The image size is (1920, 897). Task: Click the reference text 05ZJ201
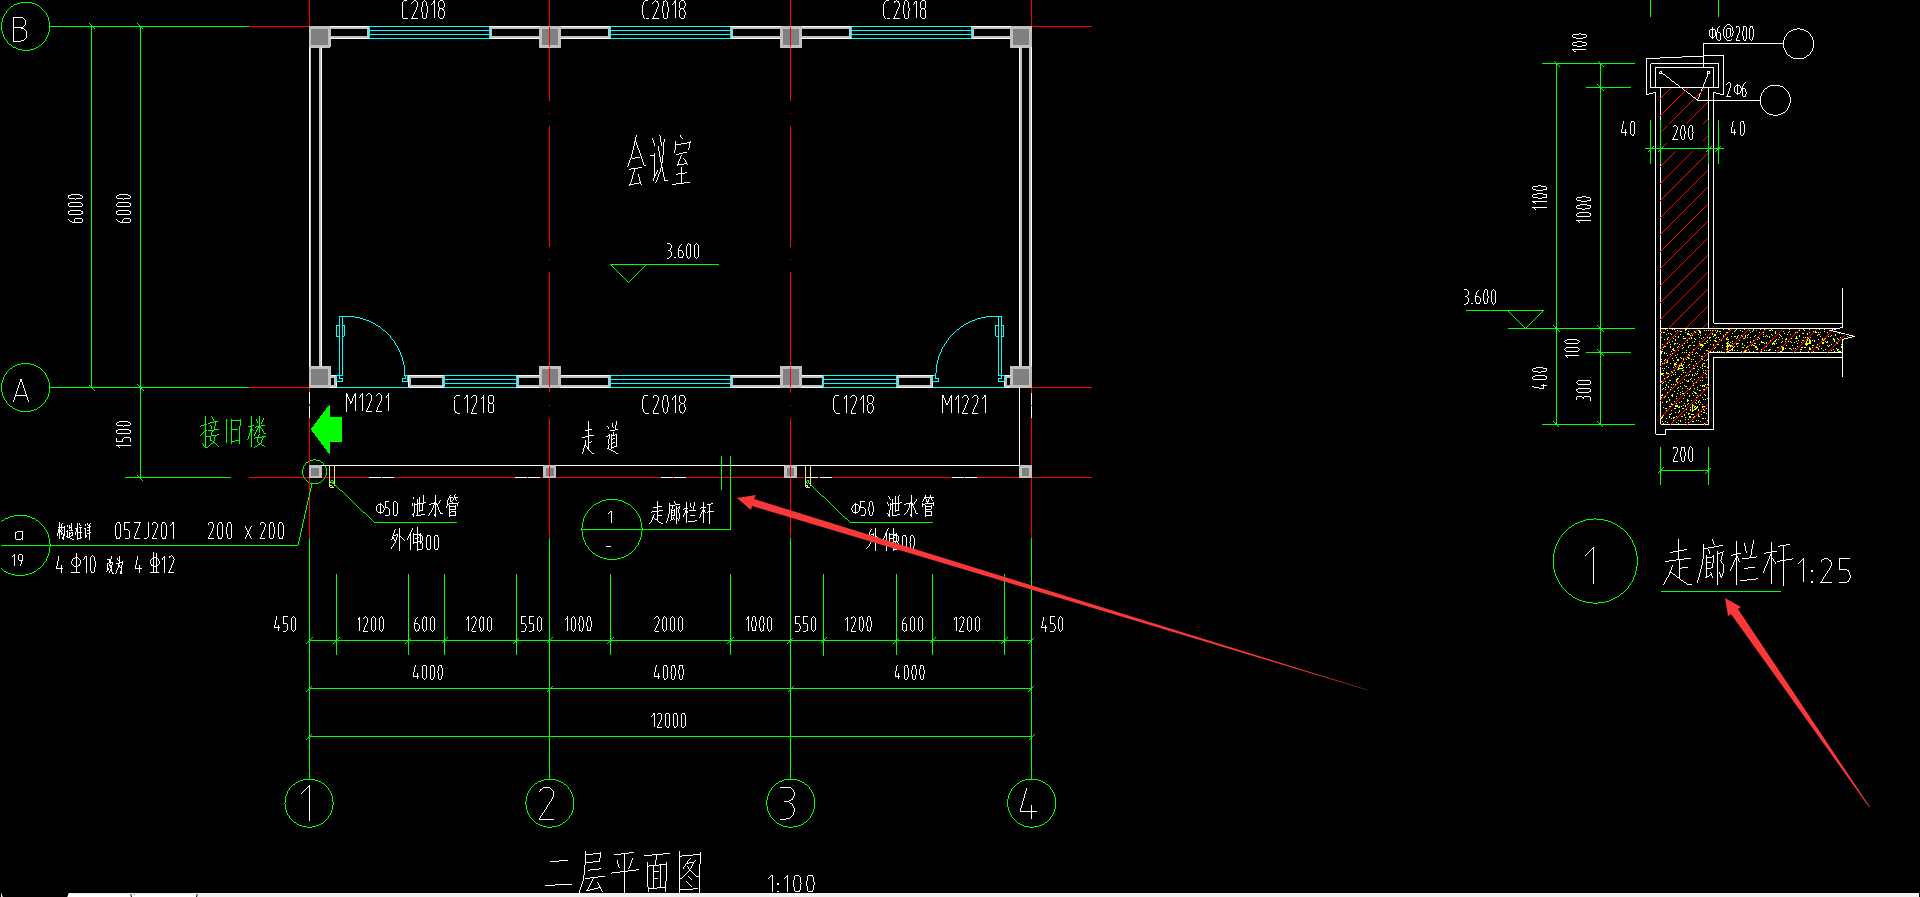pos(145,531)
